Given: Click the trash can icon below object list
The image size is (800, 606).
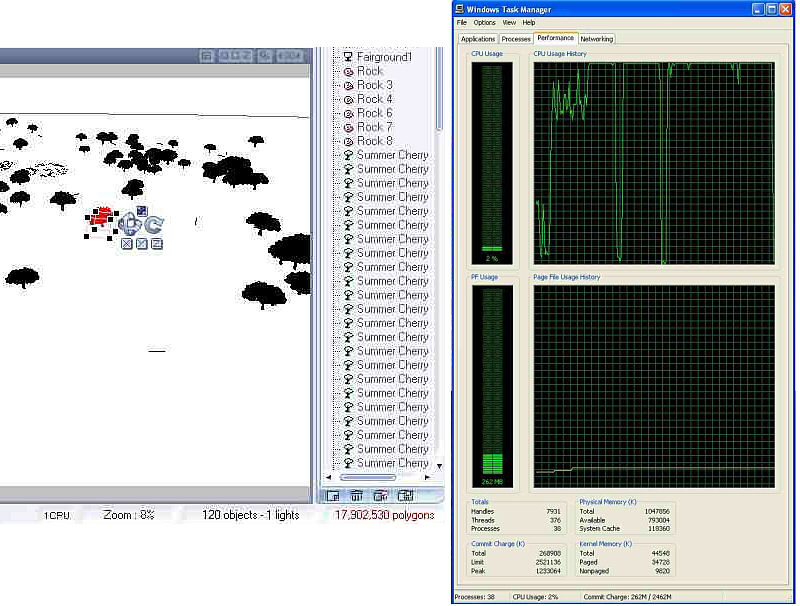Looking at the screenshot, I should click(x=356, y=495).
